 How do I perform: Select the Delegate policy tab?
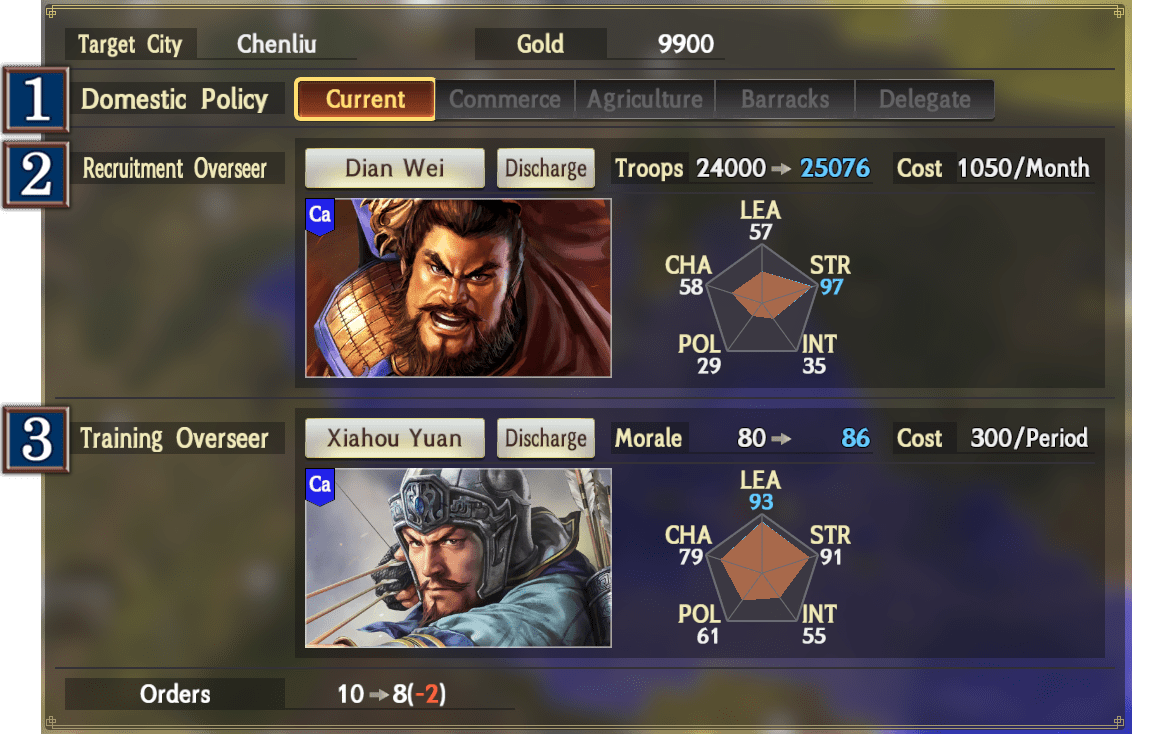tap(925, 99)
